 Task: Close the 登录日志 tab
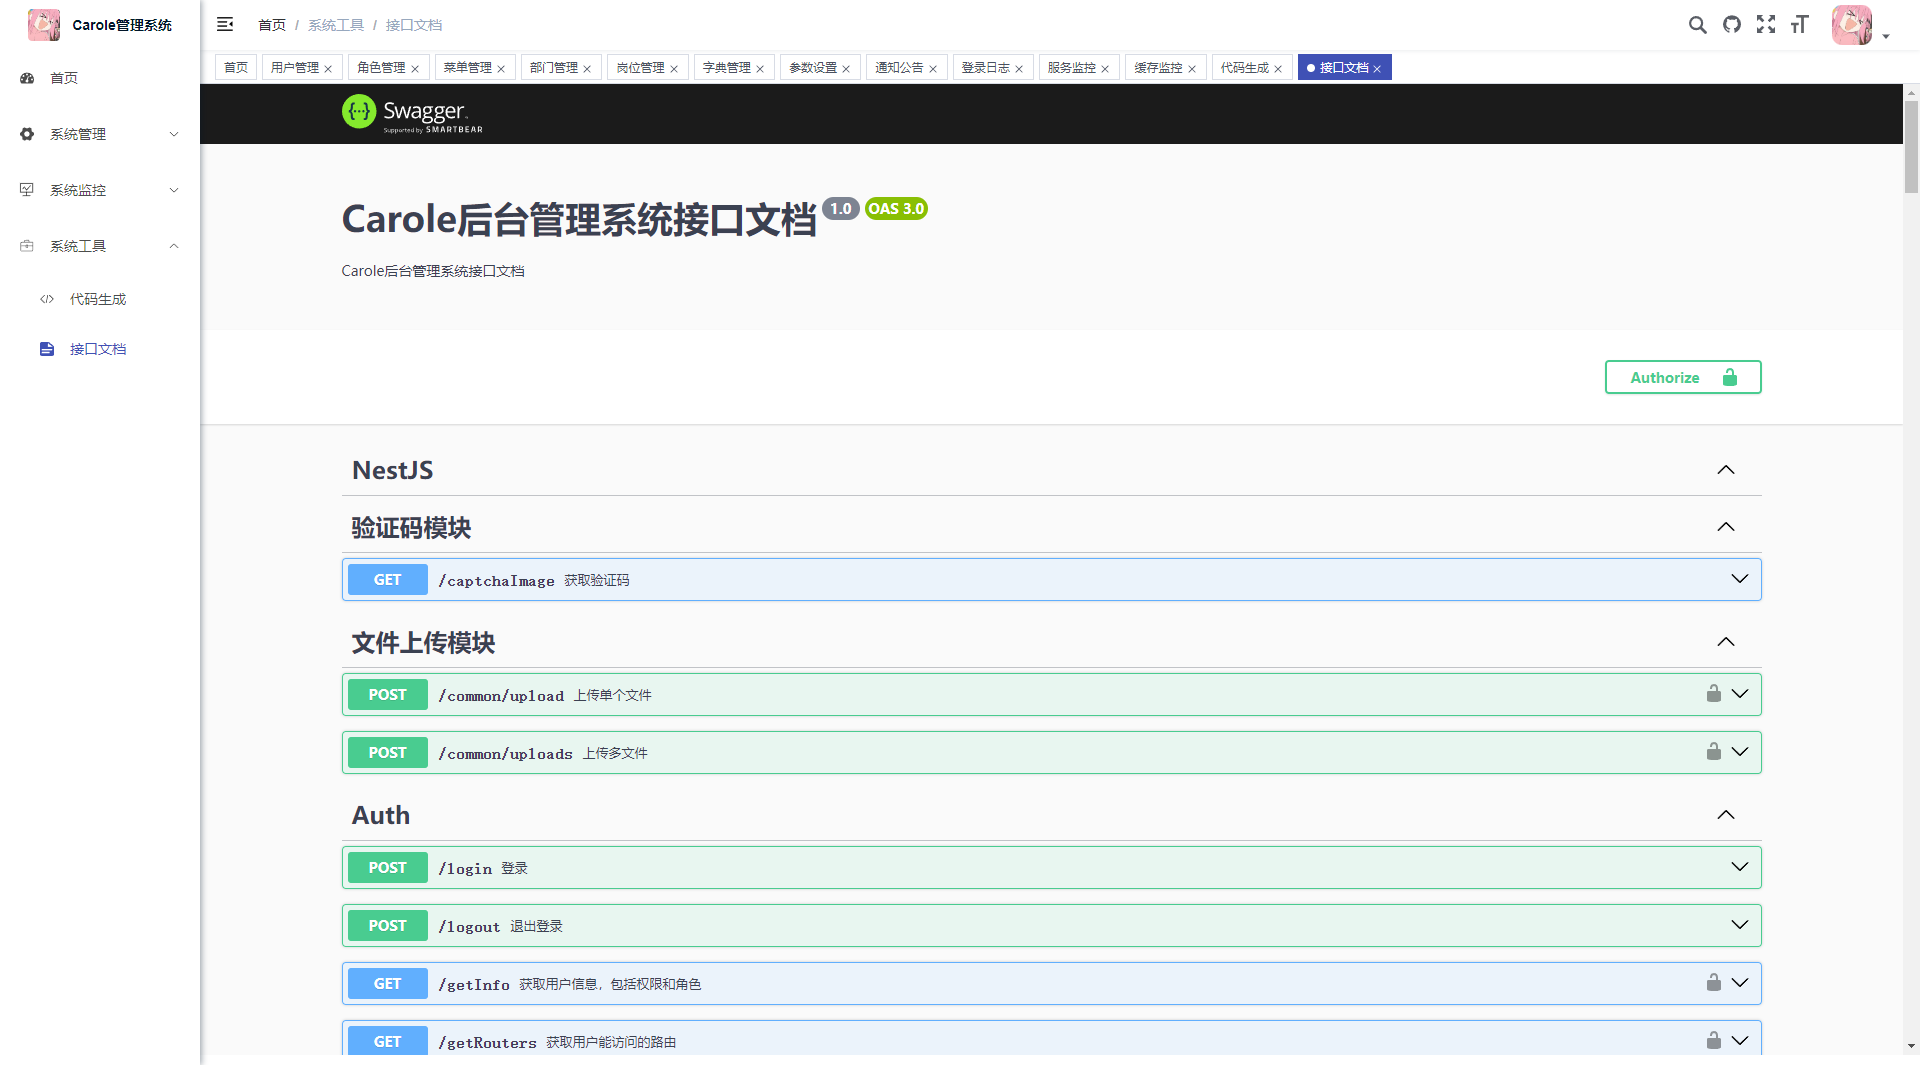coord(1019,69)
